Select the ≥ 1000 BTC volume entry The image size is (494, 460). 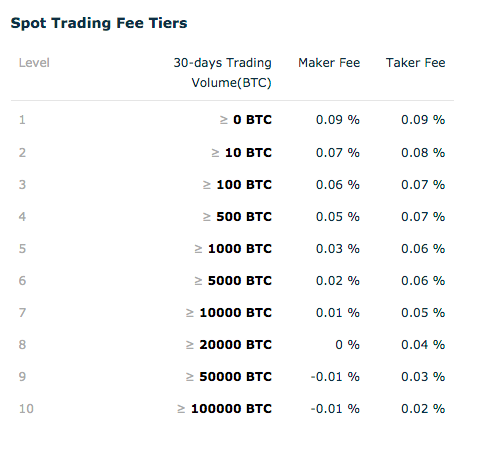(233, 249)
